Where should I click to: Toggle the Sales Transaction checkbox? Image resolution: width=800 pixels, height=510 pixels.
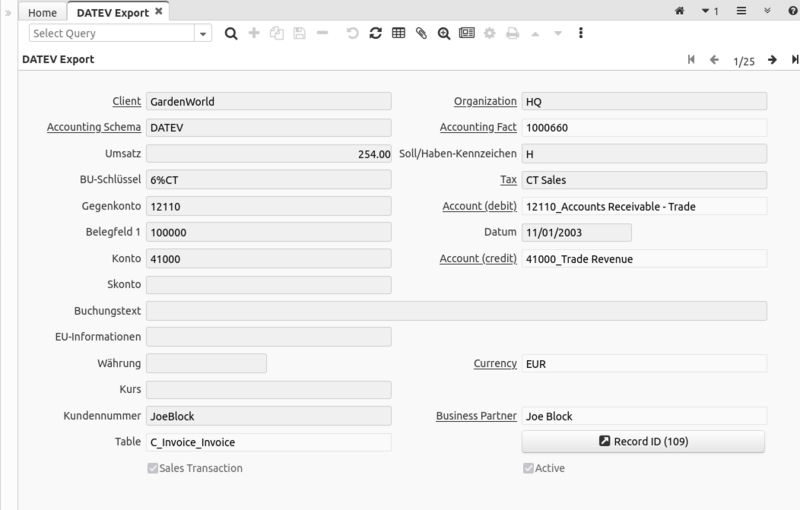[x=152, y=468]
